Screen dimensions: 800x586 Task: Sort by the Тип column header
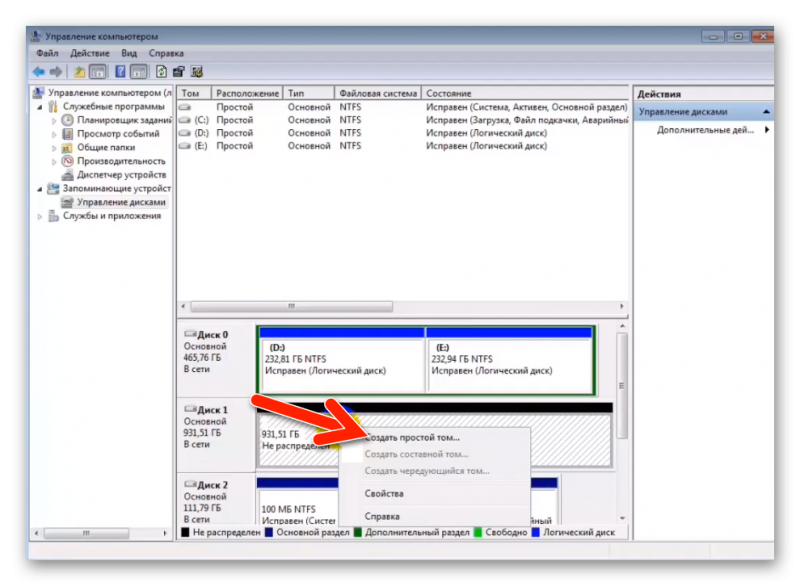point(309,93)
